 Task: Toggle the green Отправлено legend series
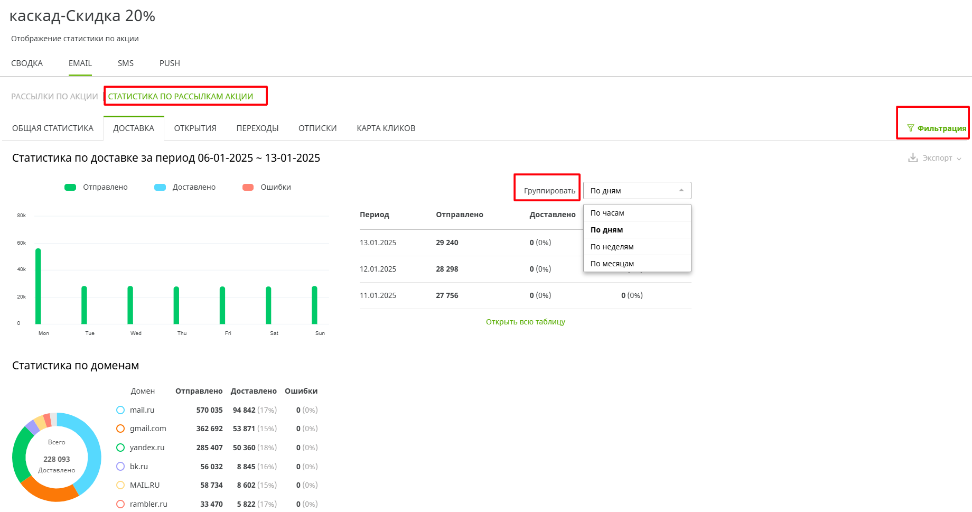click(x=70, y=187)
